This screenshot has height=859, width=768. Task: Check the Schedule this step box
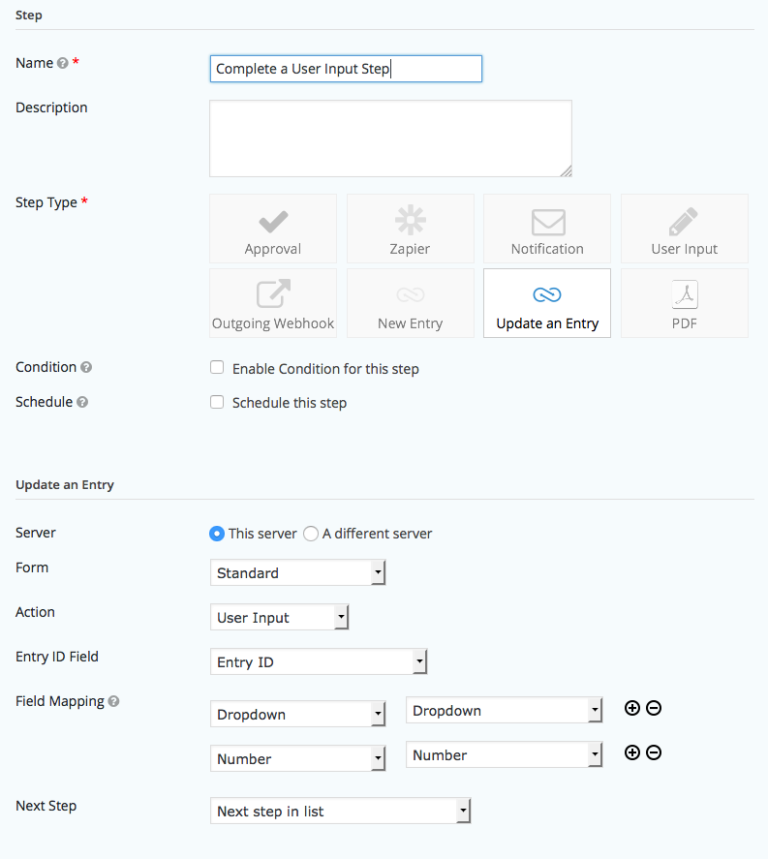point(217,403)
